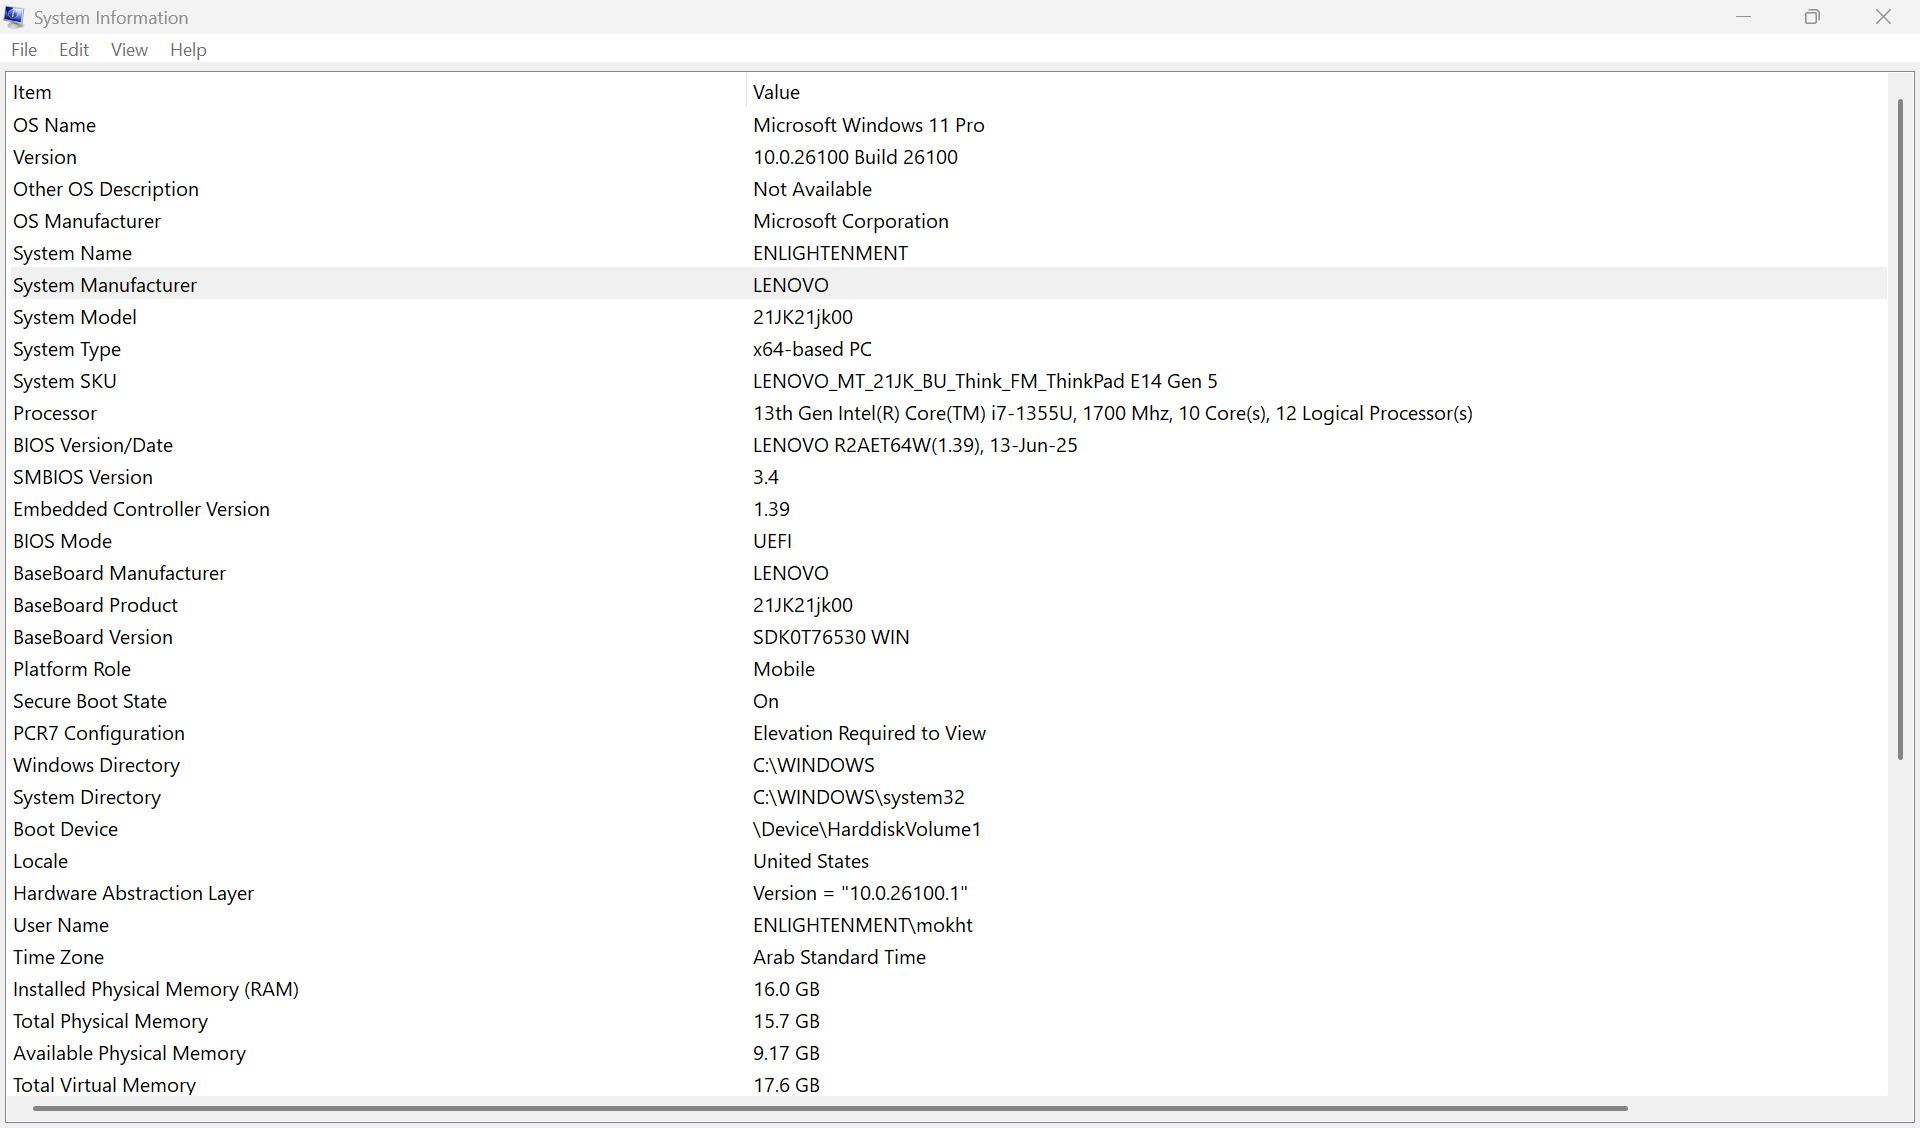Image resolution: width=1920 pixels, height=1128 pixels.
Task: Restore down the System Information window
Action: click(x=1812, y=17)
